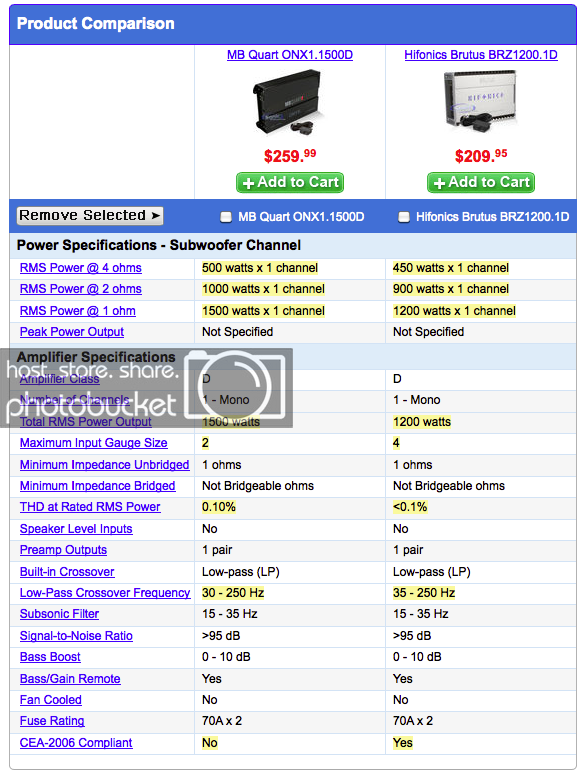The height and width of the screenshot is (776, 587).
Task: Open the Subsonic Filter link
Action: coord(59,614)
